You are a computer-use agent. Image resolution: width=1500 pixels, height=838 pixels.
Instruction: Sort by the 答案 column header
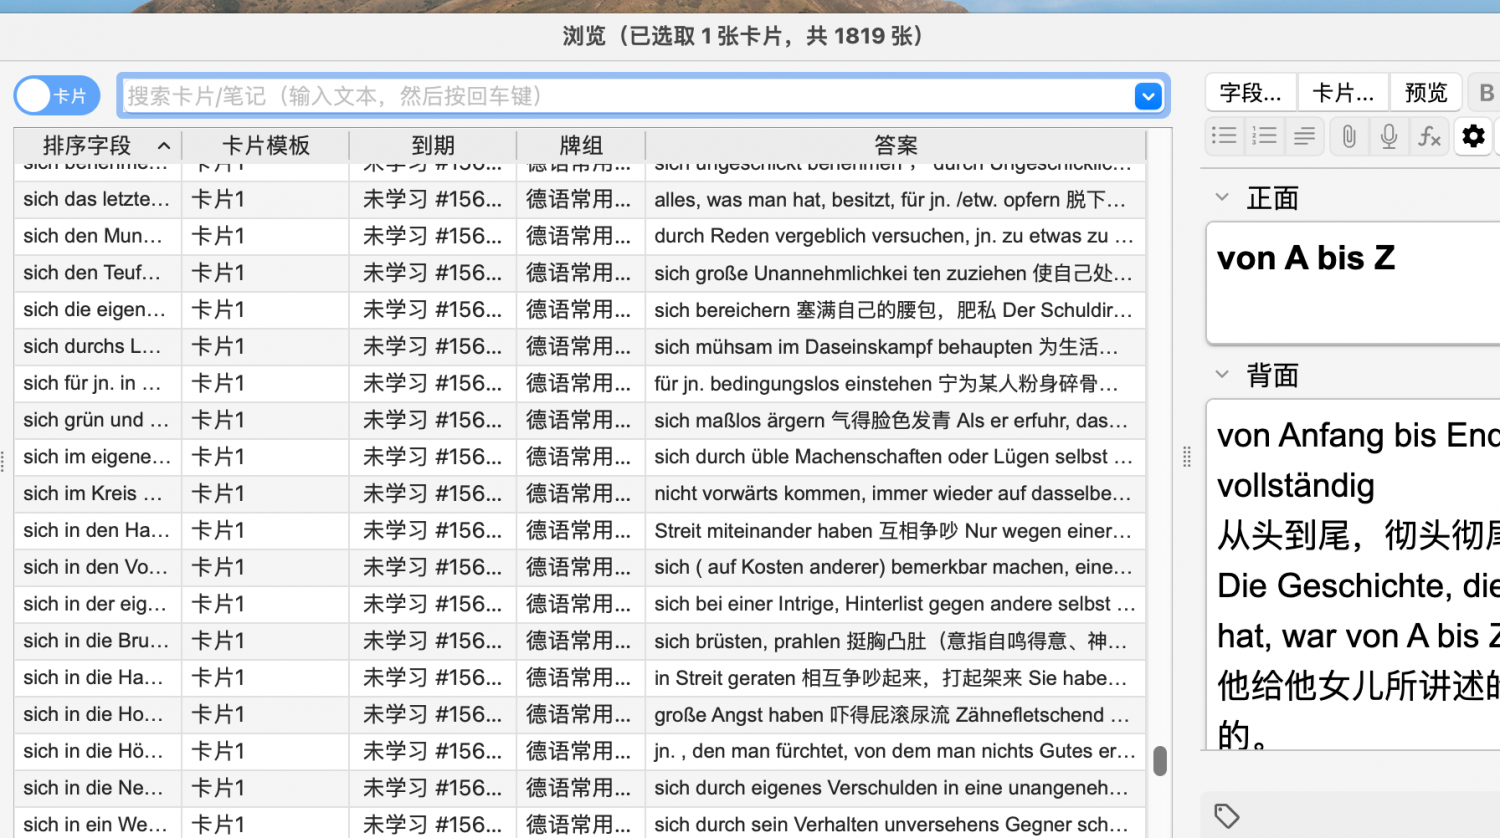[895, 145]
